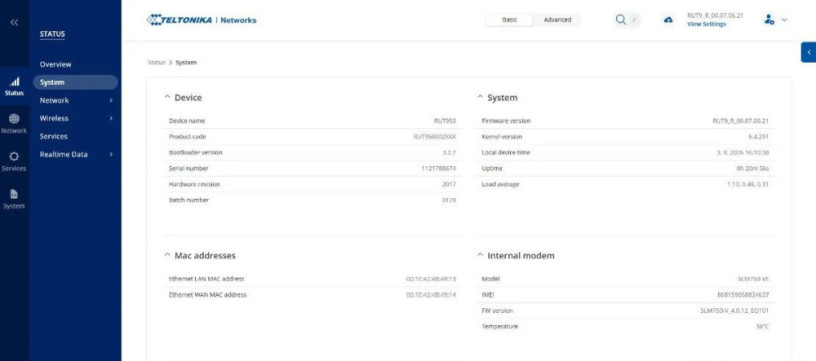Click the search magnifier icon
The image size is (816, 361).
[620, 20]
